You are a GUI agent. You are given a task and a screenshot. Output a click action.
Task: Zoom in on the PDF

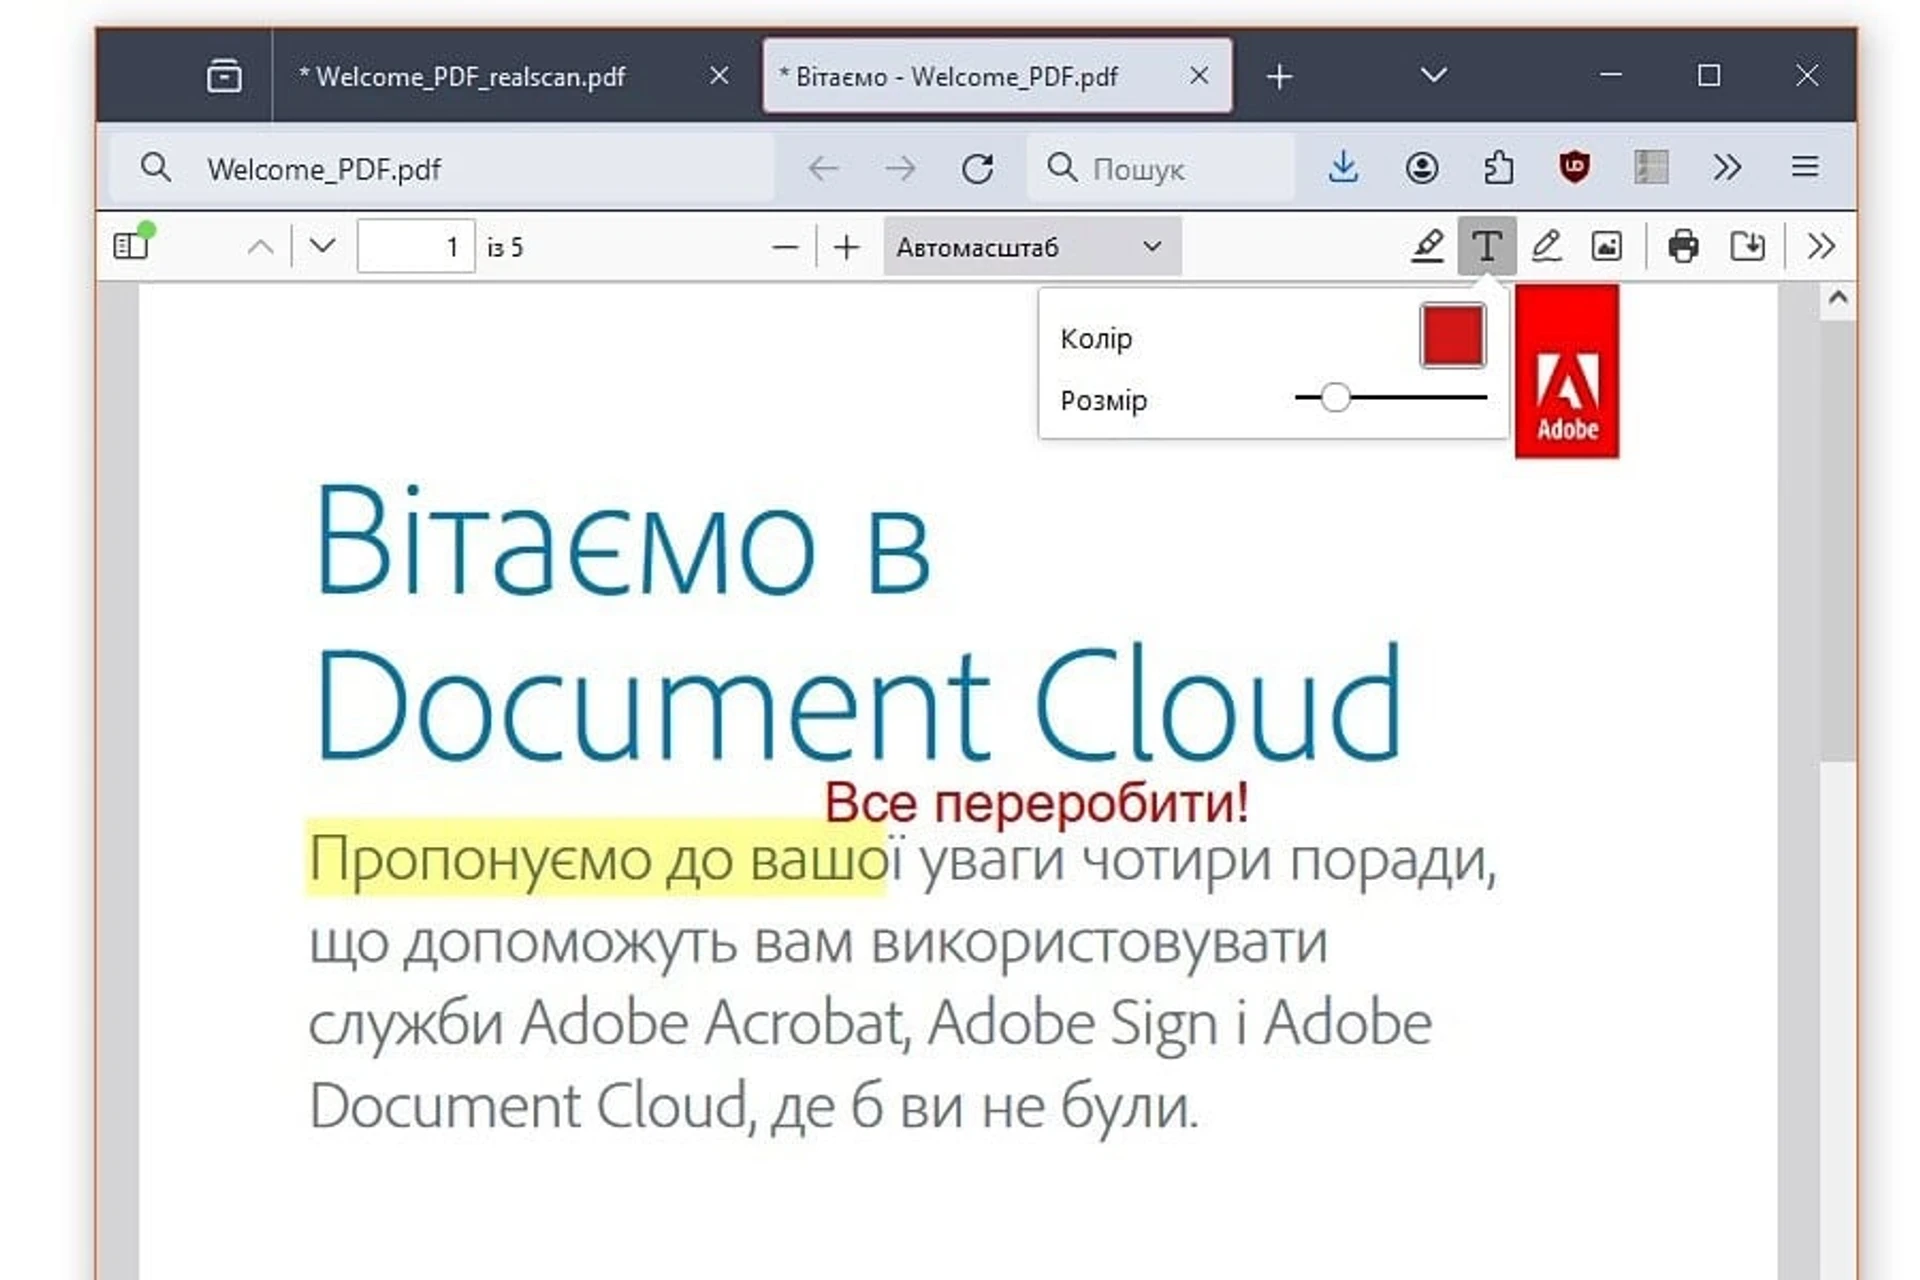point(847,247)
